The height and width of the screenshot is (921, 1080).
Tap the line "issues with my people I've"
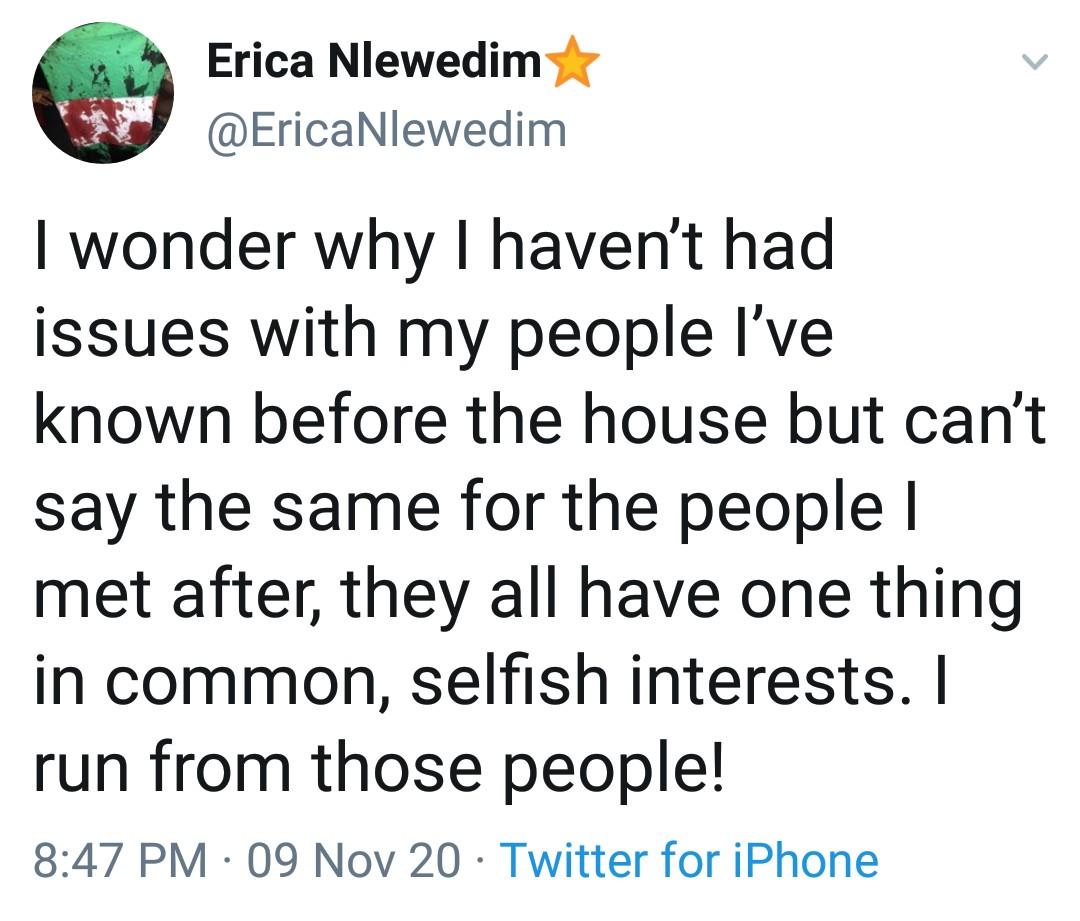(433, 333)
